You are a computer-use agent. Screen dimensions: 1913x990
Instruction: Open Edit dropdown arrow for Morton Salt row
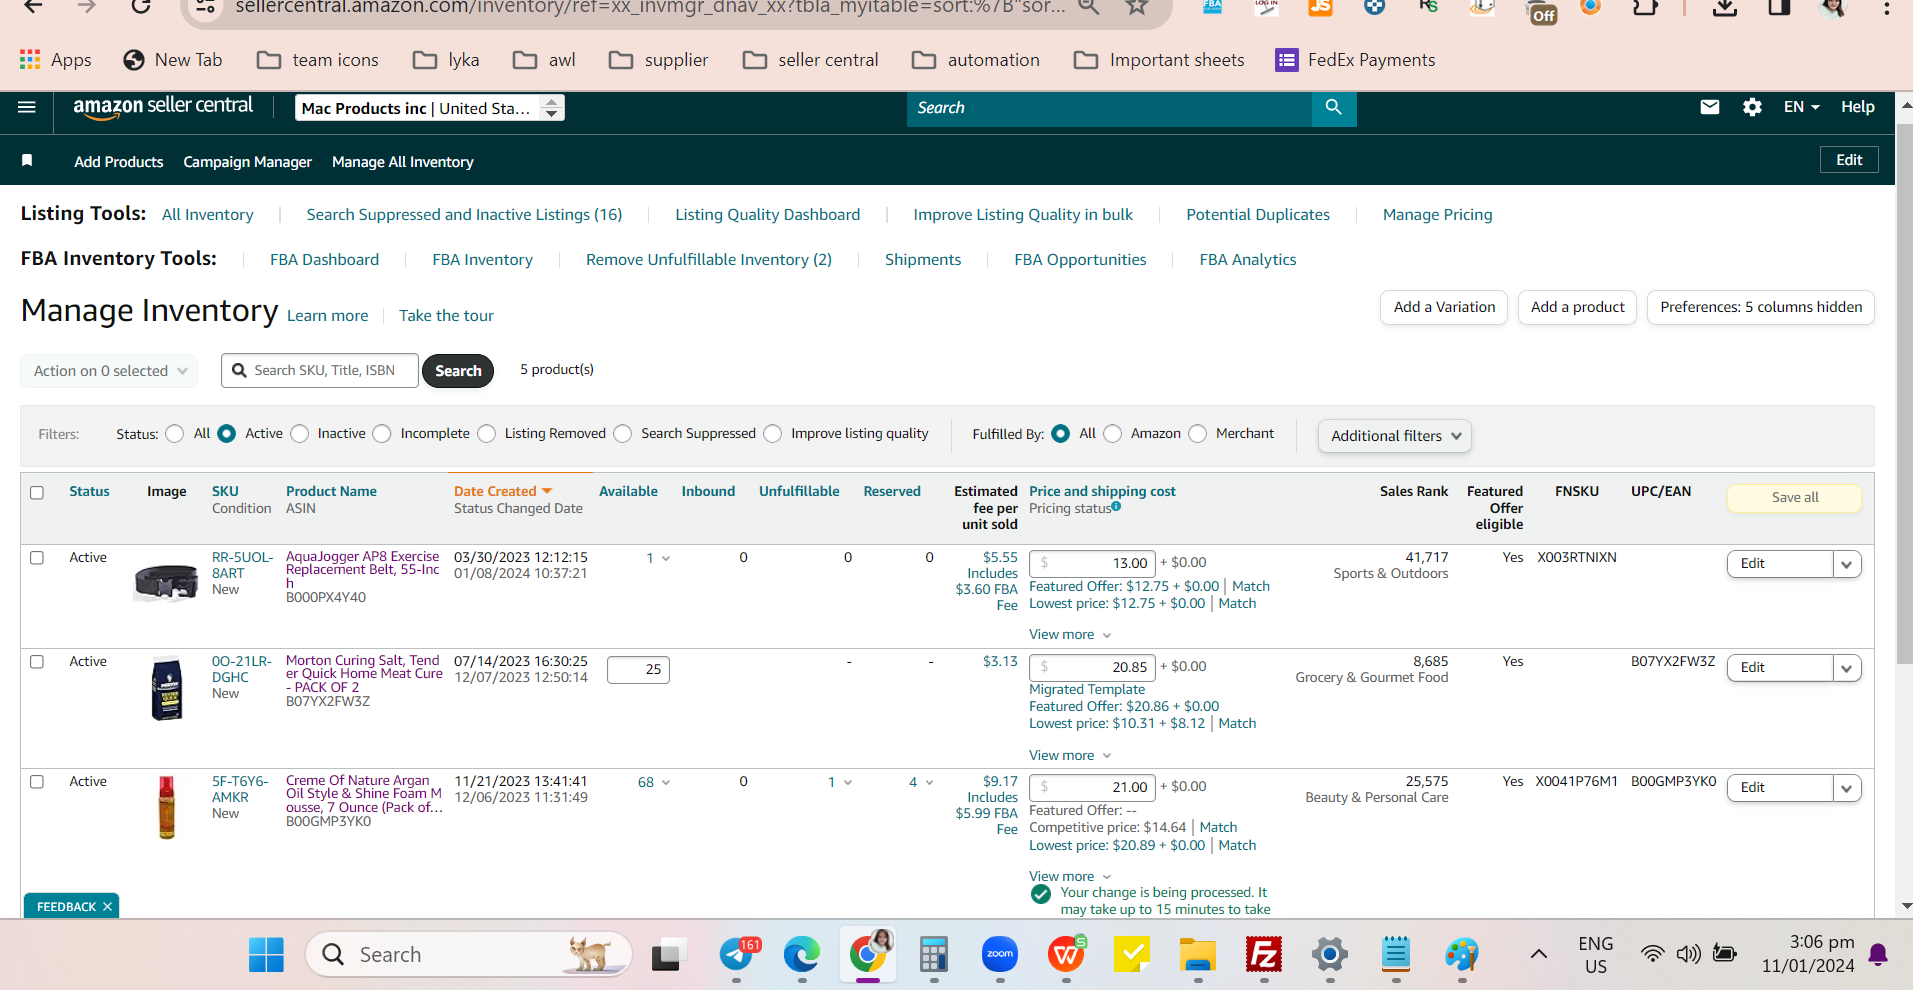click(x=1846, y=668)
